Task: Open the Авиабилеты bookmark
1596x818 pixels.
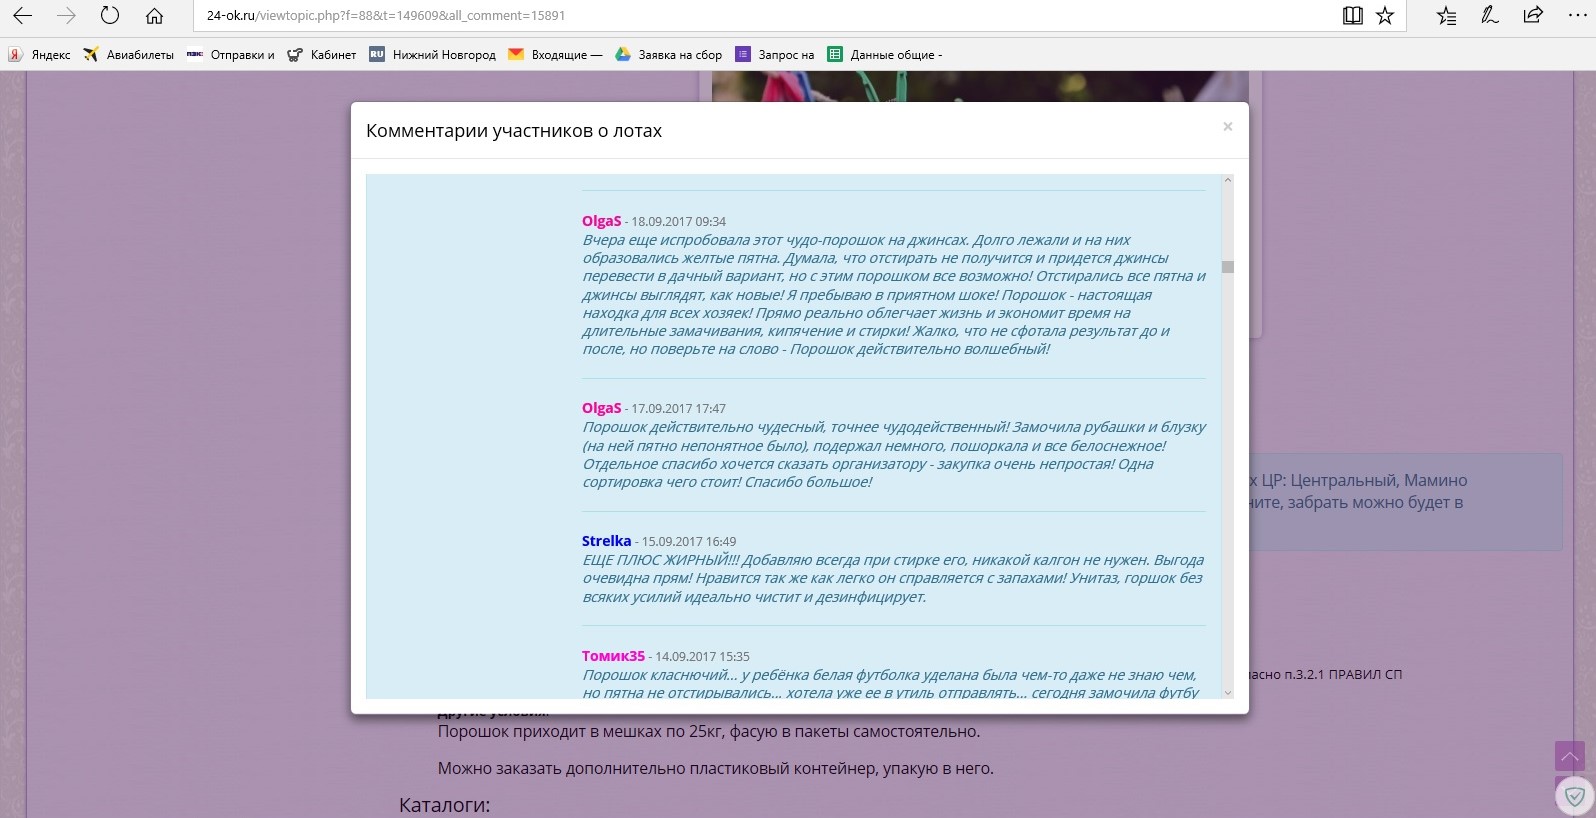Action: click(129, 55)
